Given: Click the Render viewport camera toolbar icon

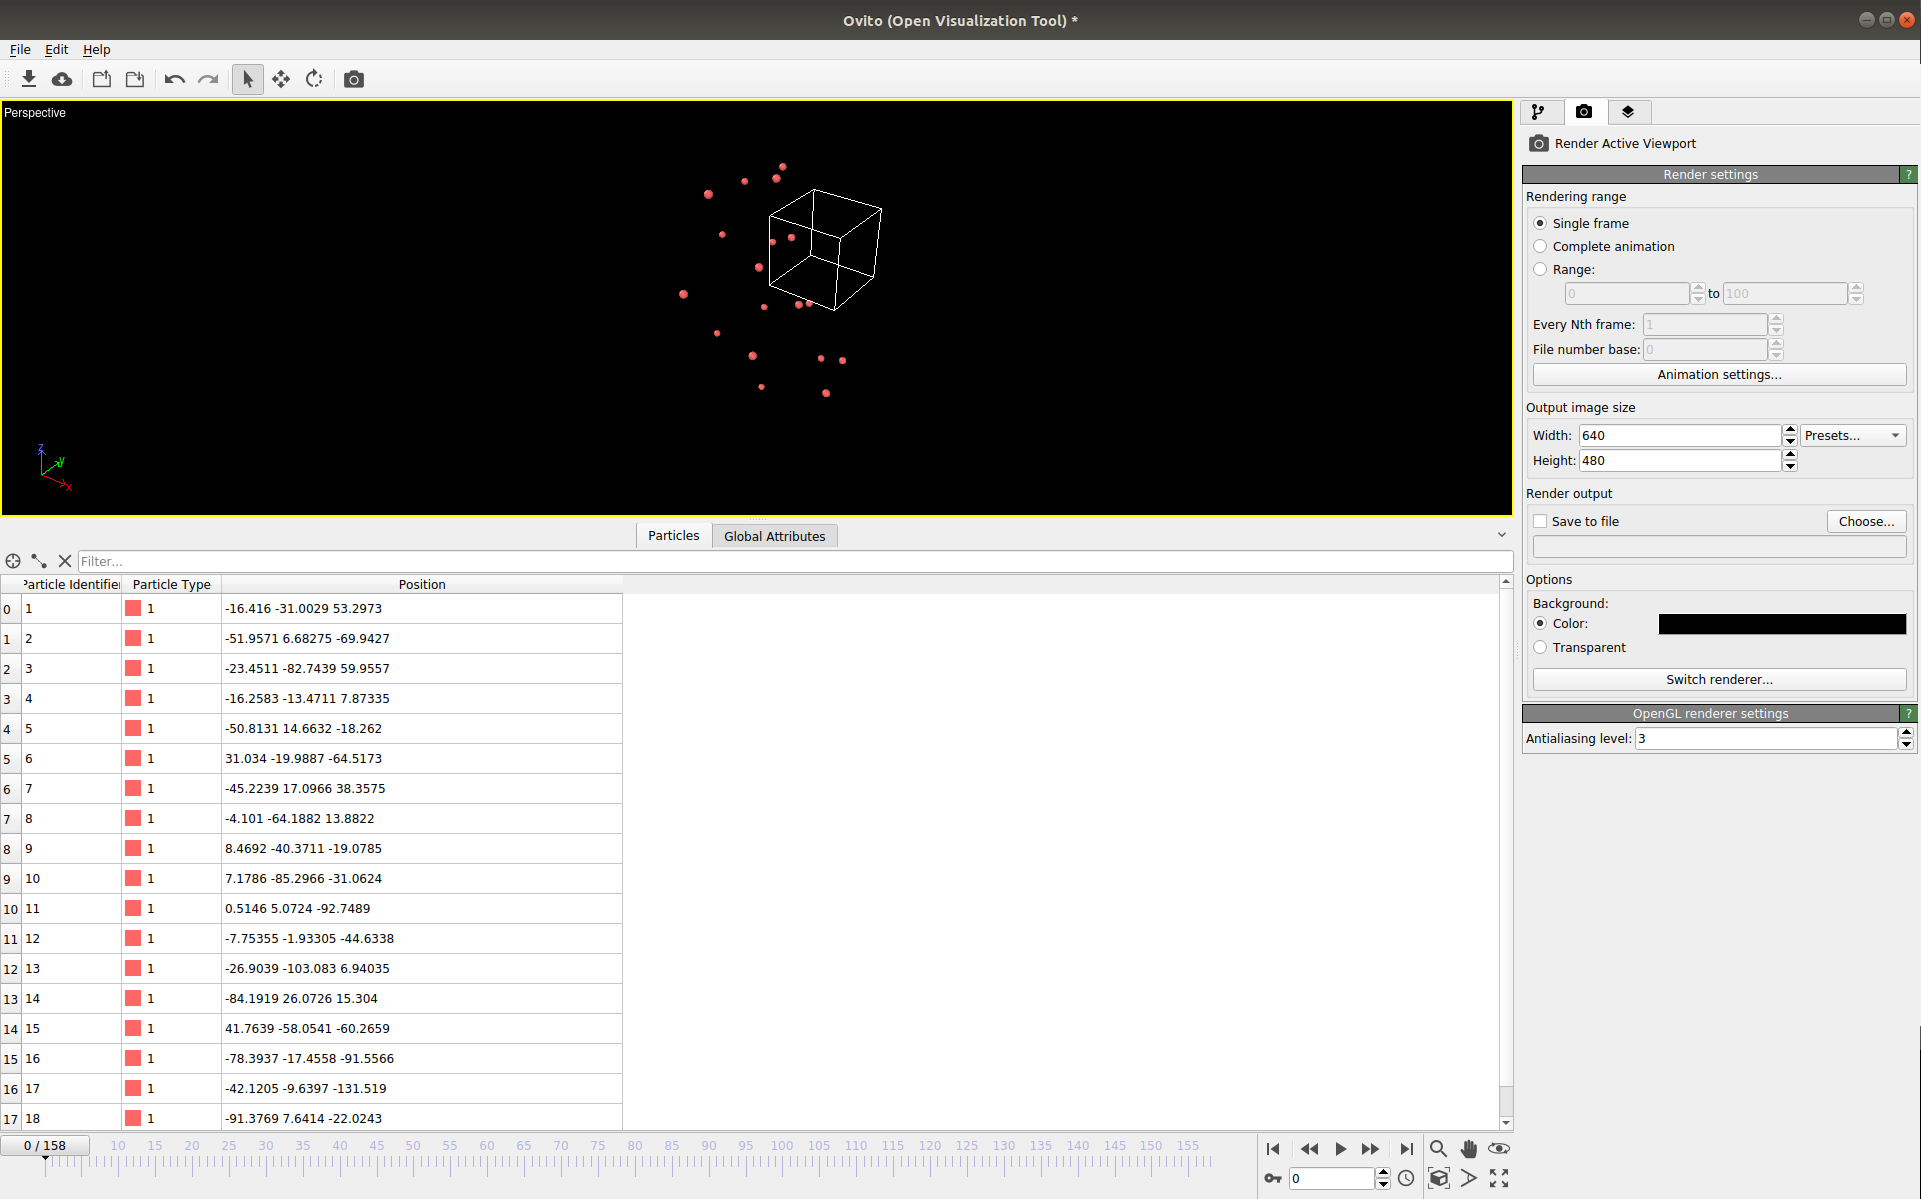Looking at the screenshot, I should tap(354, 79).
